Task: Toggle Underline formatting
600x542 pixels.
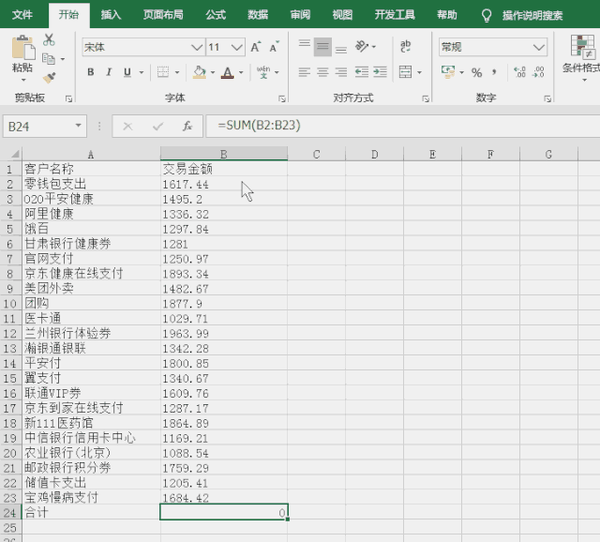Action: (x=127, y=72)
